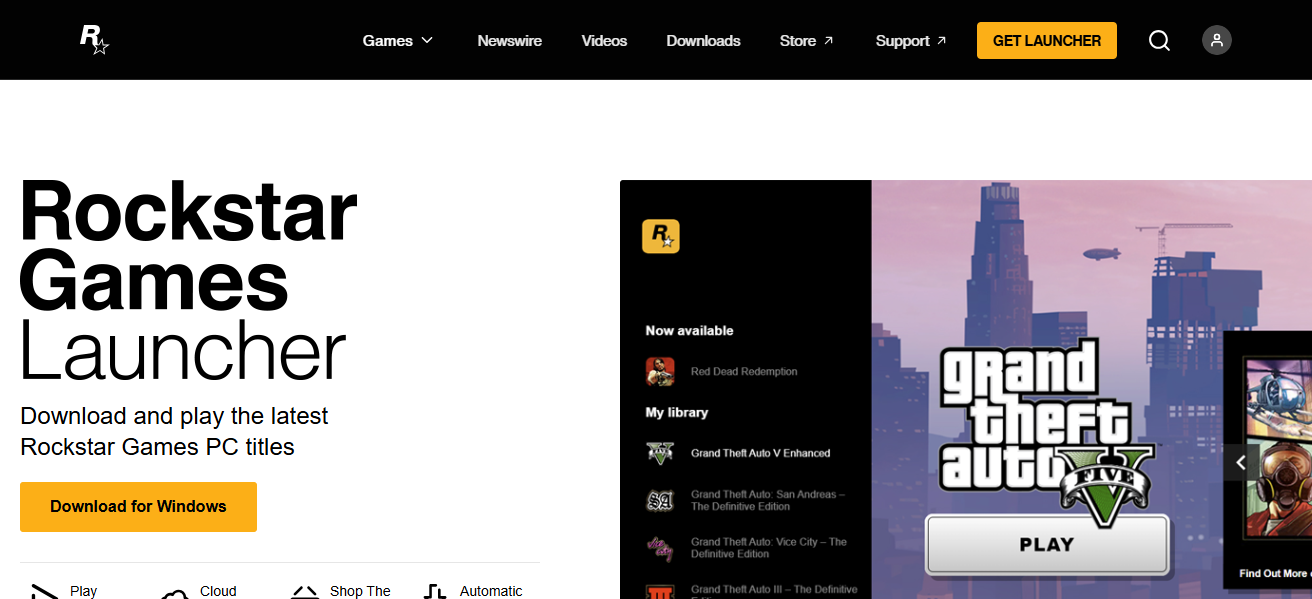Open the user account profile icon

[1217, 40]
